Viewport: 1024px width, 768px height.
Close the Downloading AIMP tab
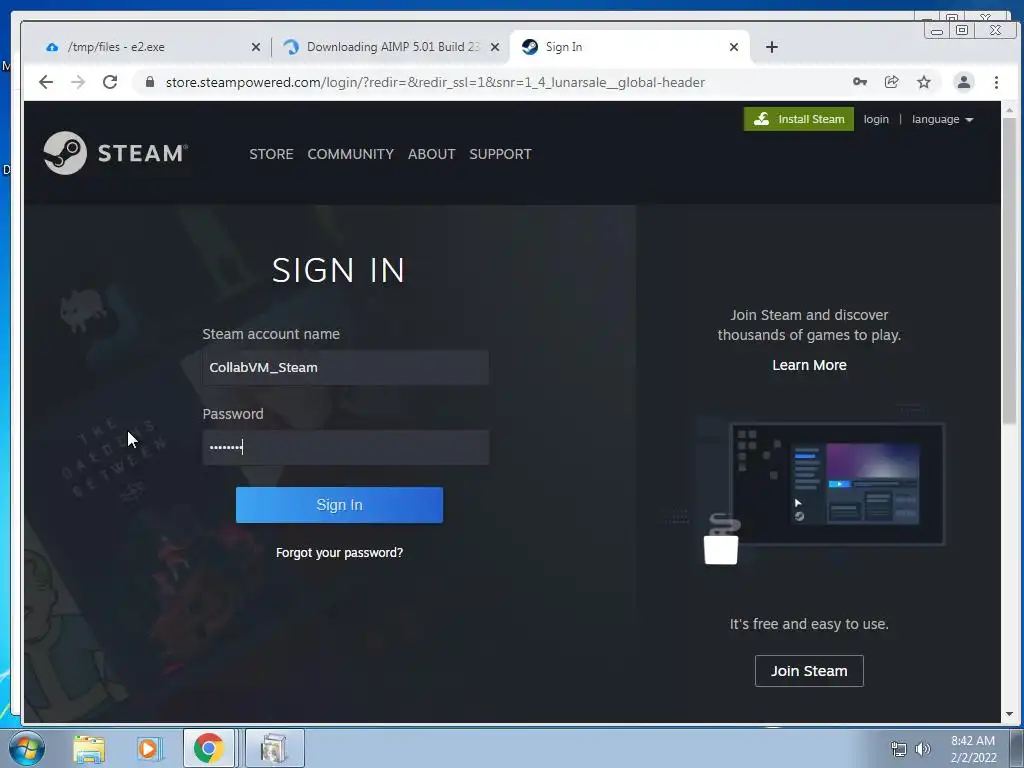494,47
